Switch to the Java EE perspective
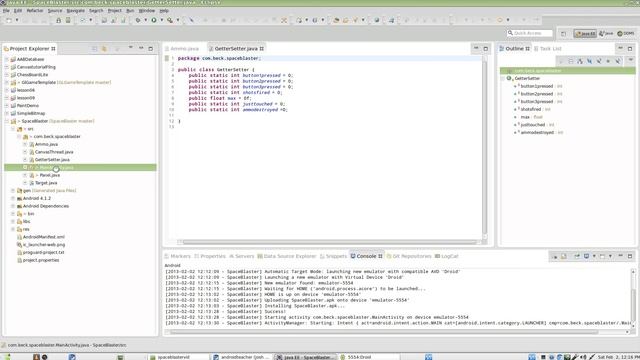The height and width of the screenshot is (360, 640). [x=585, y=33]
